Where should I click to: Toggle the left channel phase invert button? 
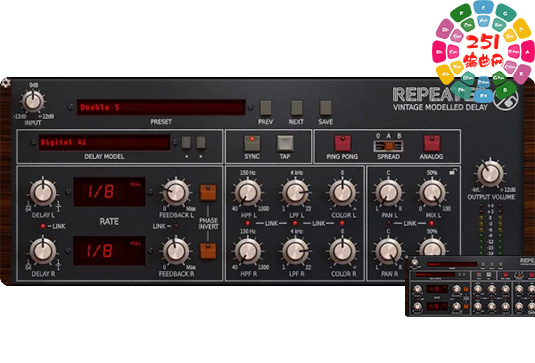pos(208,192)
